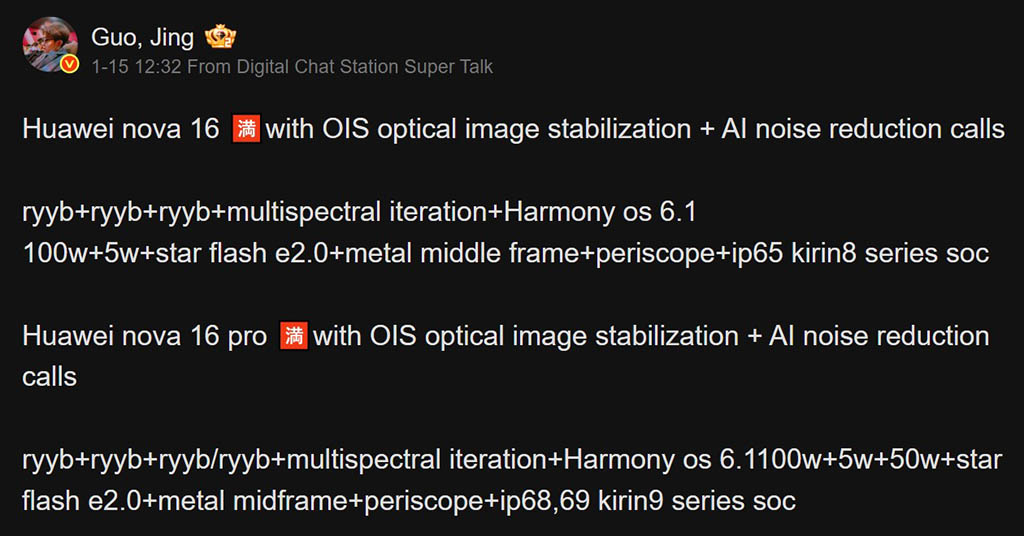The height and width of the screenshot is (536, 1024).
Task: Click the red 满 icon after nova 16
Action: tap(245, 129)
